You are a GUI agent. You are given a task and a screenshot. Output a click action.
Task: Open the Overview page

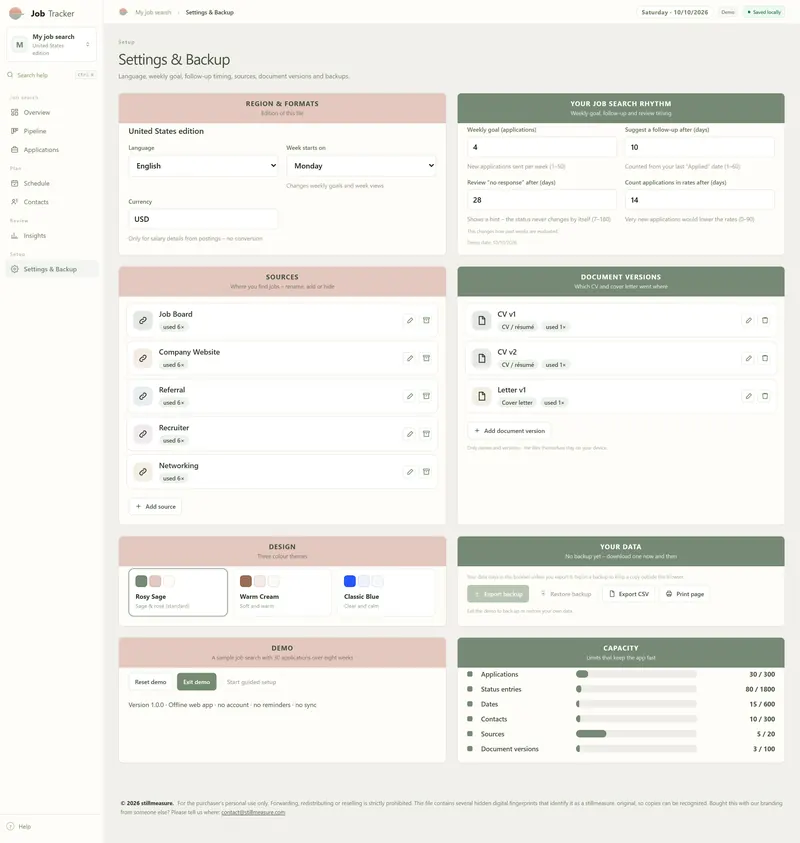pos(52,112)
